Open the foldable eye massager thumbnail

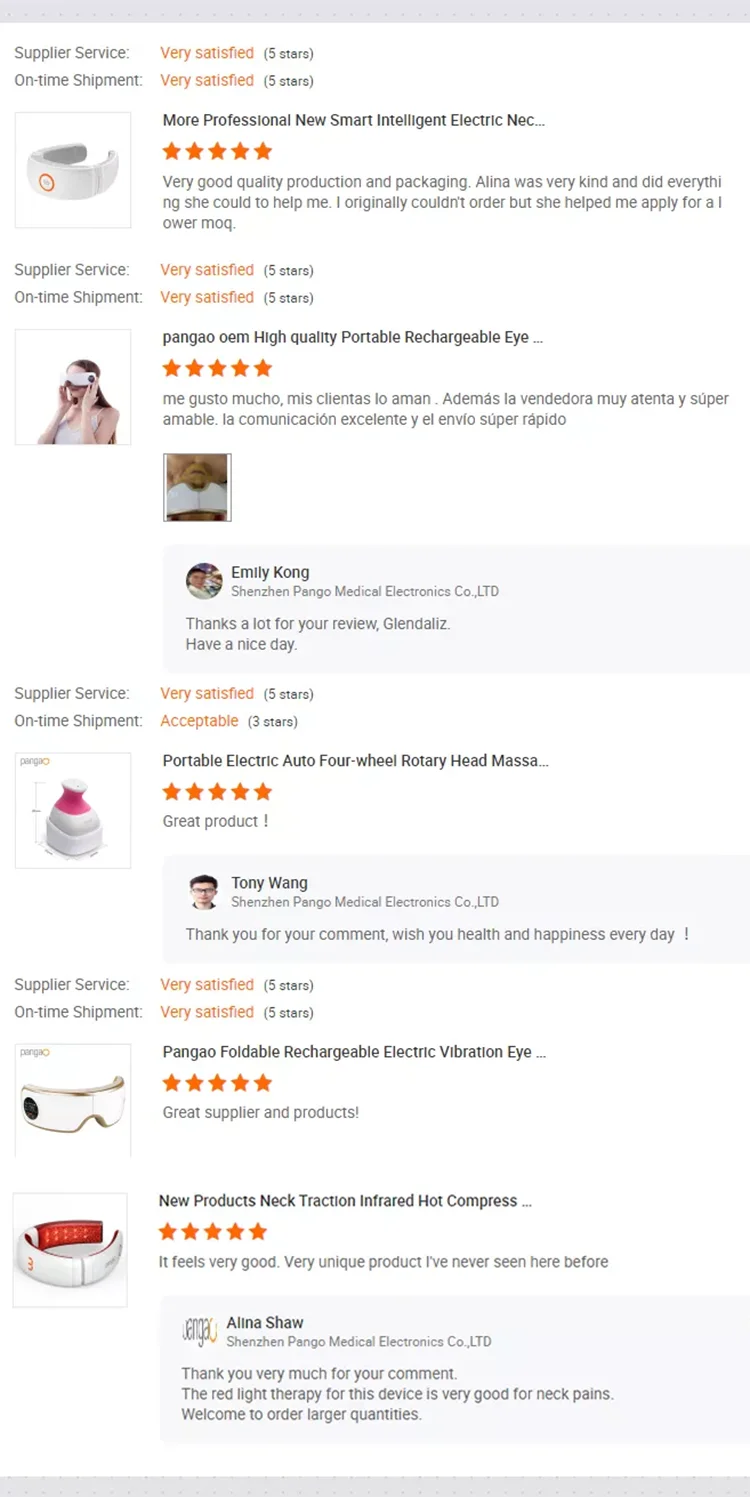click(73, 1101)
